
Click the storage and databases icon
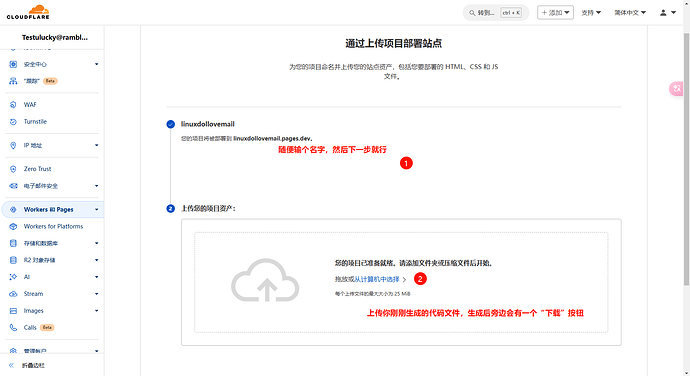(x=13, y=243)
